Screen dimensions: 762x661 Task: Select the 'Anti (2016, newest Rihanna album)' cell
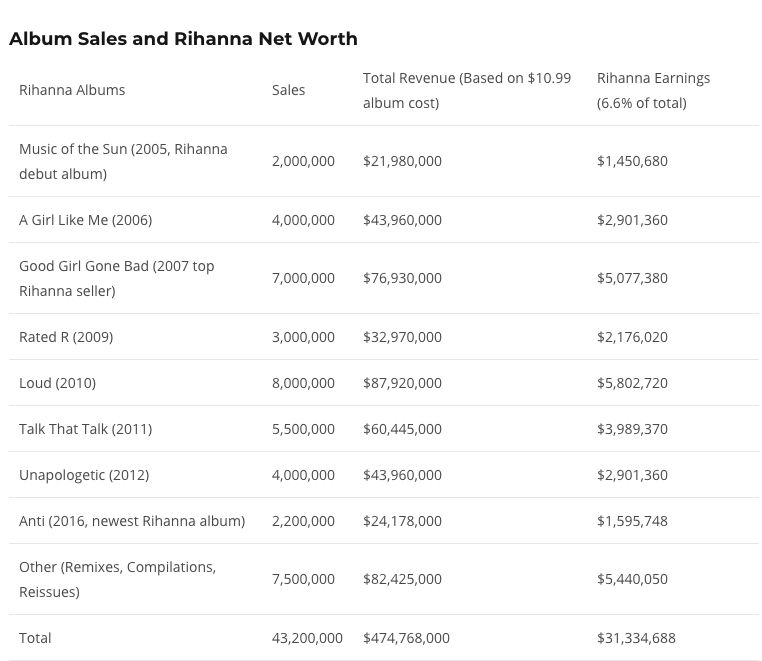[x=132, y=521]
